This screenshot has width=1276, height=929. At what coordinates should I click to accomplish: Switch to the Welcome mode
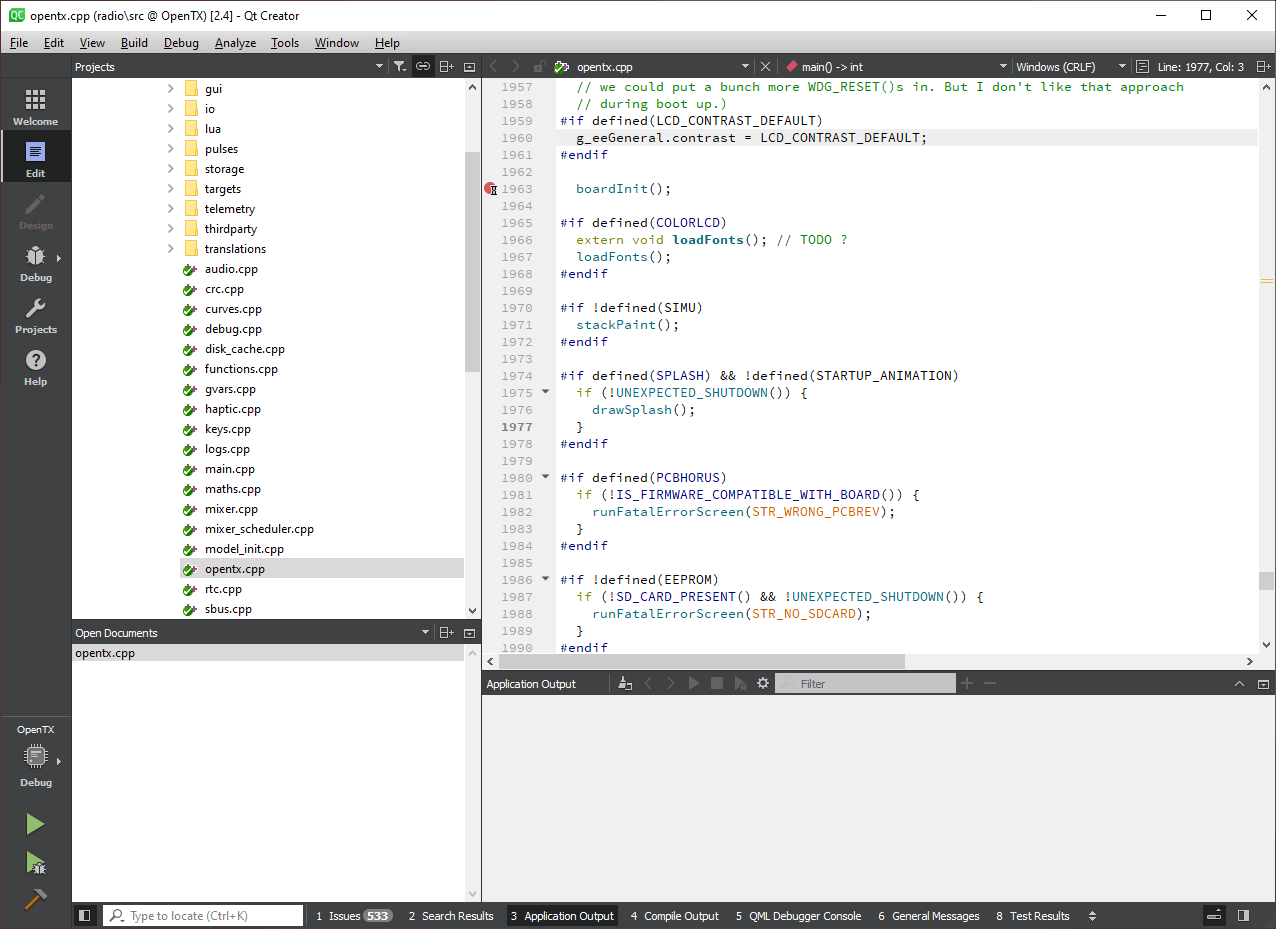pos(35,104)
